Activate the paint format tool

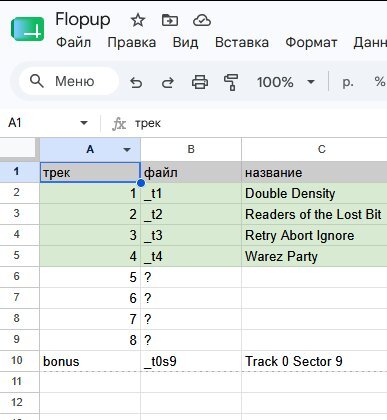pos(231,82)
